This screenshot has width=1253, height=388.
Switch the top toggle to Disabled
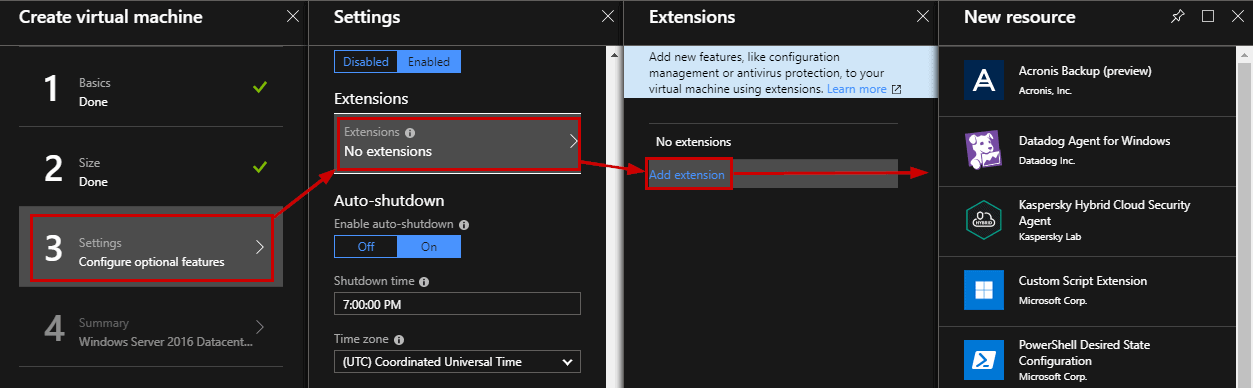365,62
